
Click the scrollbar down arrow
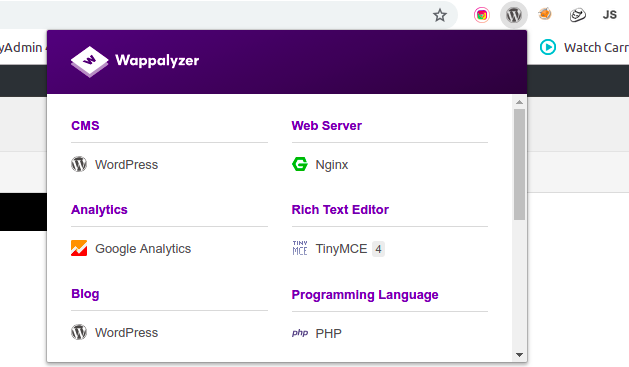coord(519,355)
